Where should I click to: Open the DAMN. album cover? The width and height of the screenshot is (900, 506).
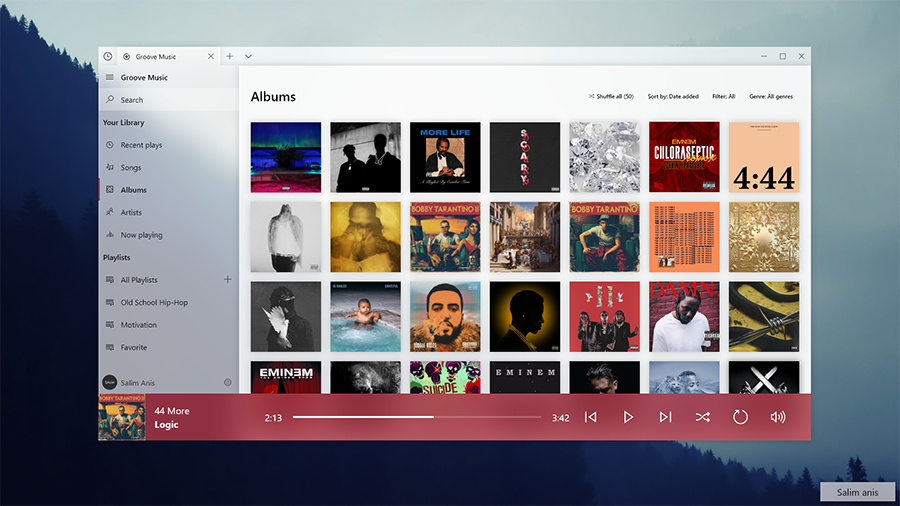click(684, 316)
